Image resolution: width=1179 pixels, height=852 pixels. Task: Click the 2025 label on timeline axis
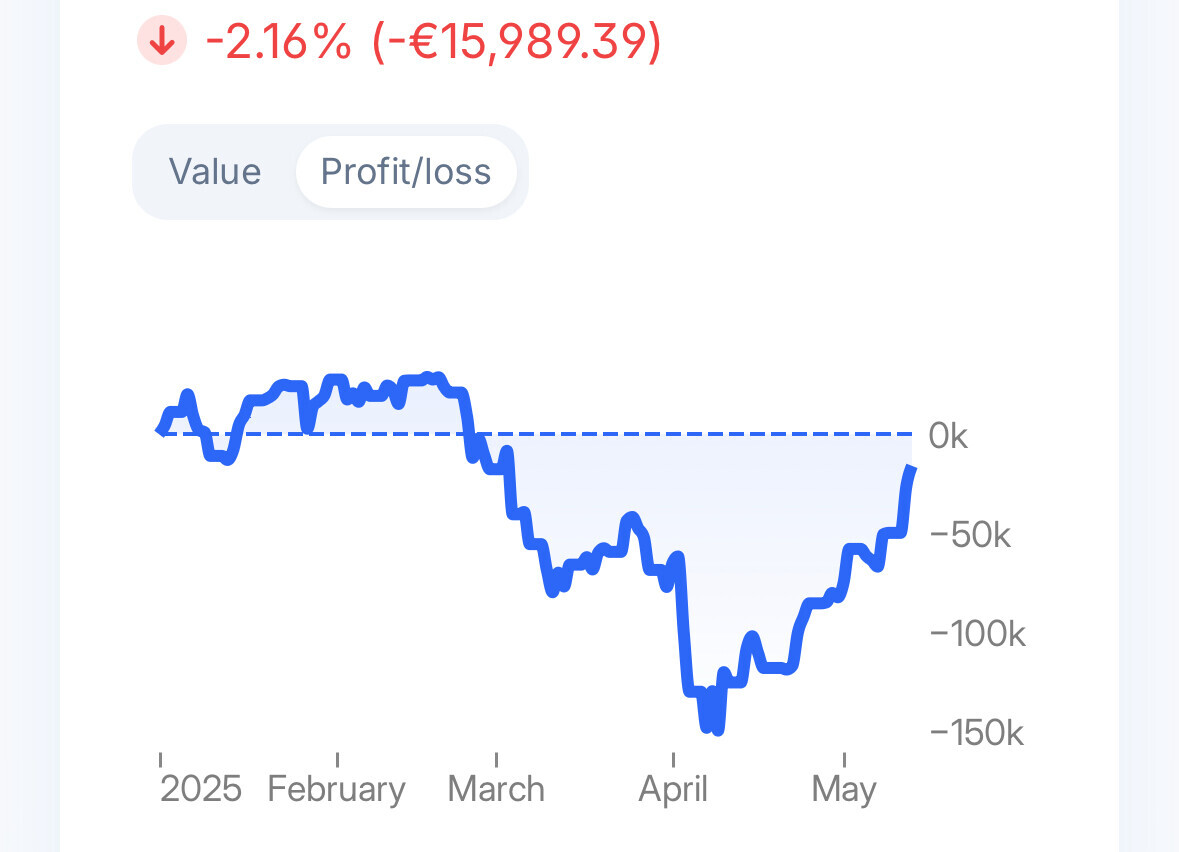pyautogui.click(x=201, y=789)
